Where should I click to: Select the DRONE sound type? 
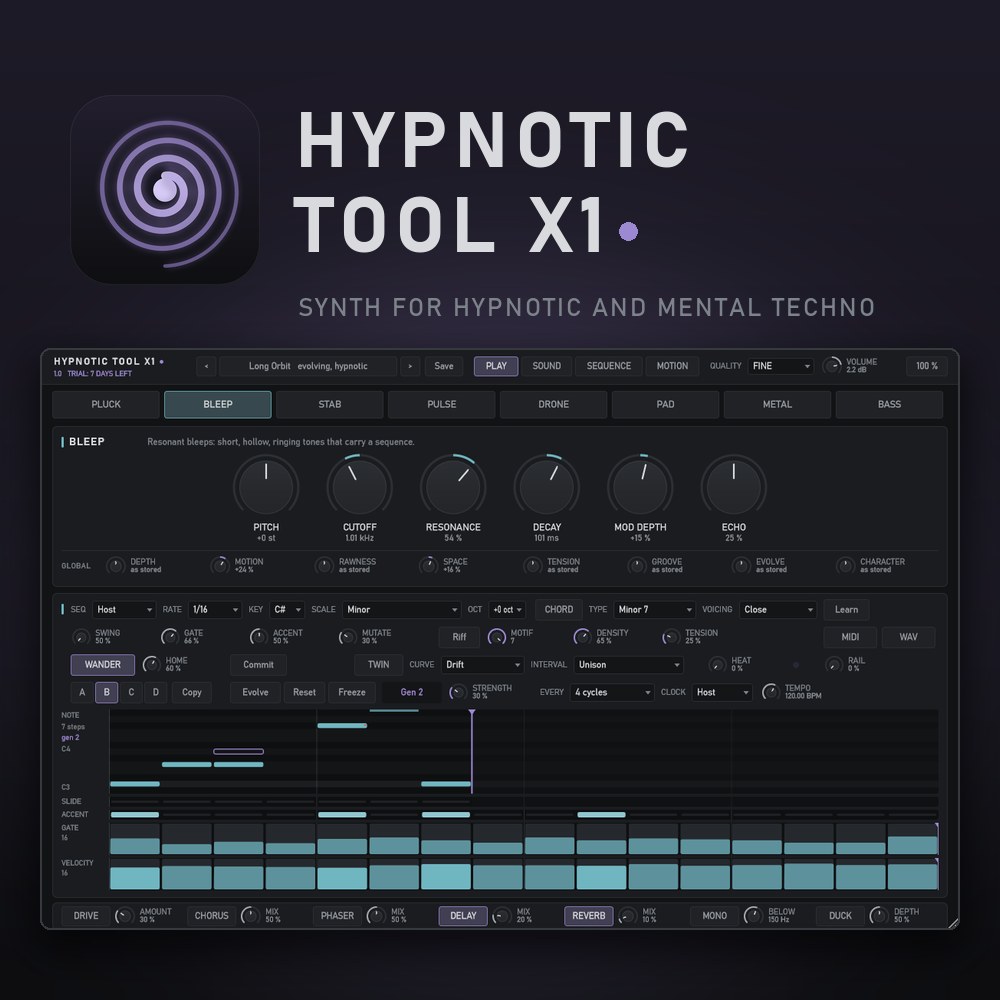point(554,404)
